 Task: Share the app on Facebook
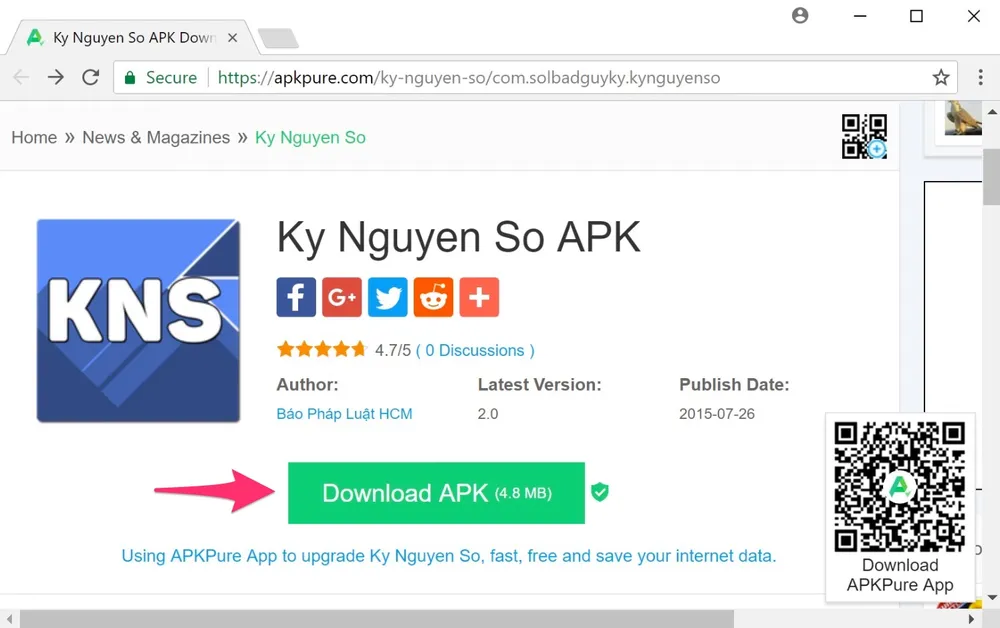click(296, 297)
